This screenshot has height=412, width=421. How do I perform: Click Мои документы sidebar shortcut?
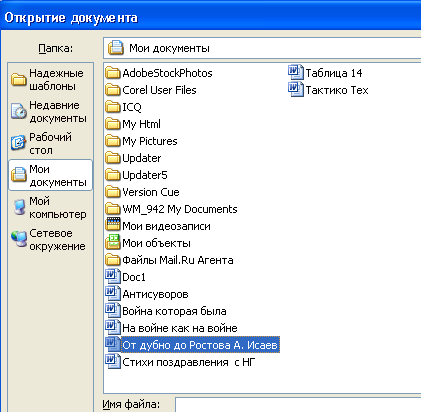(x=50, y=175)
